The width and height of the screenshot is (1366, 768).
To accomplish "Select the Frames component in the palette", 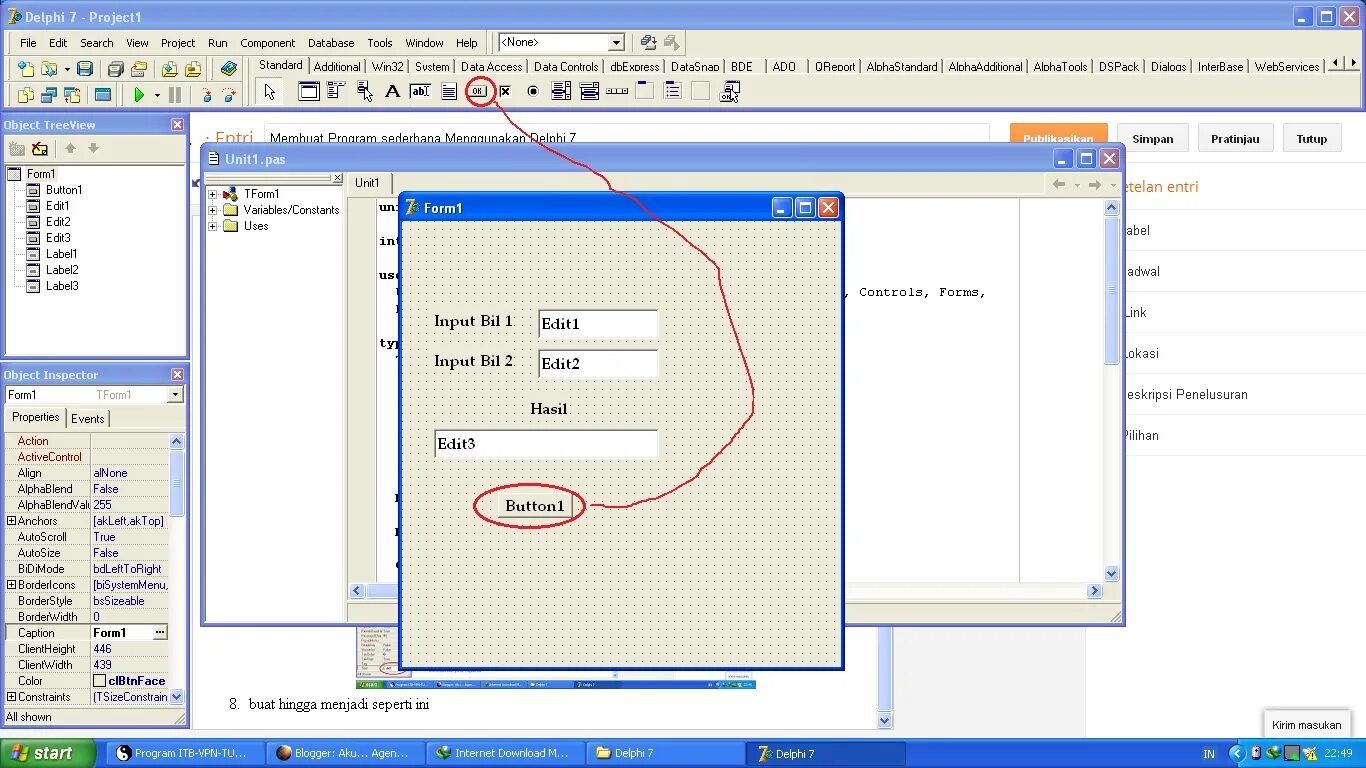I will 309,91.
